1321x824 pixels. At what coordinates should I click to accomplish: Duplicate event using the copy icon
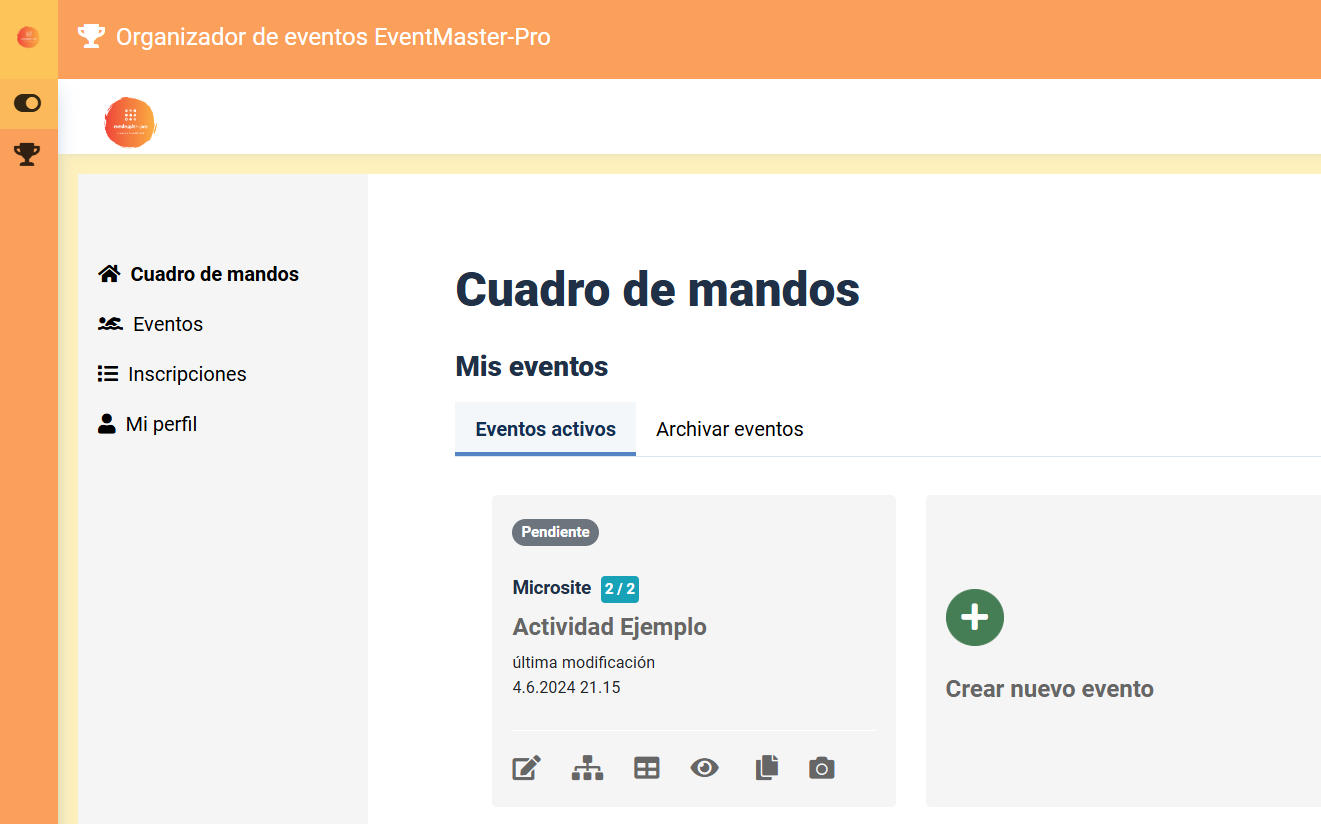(x=766, y=768)
